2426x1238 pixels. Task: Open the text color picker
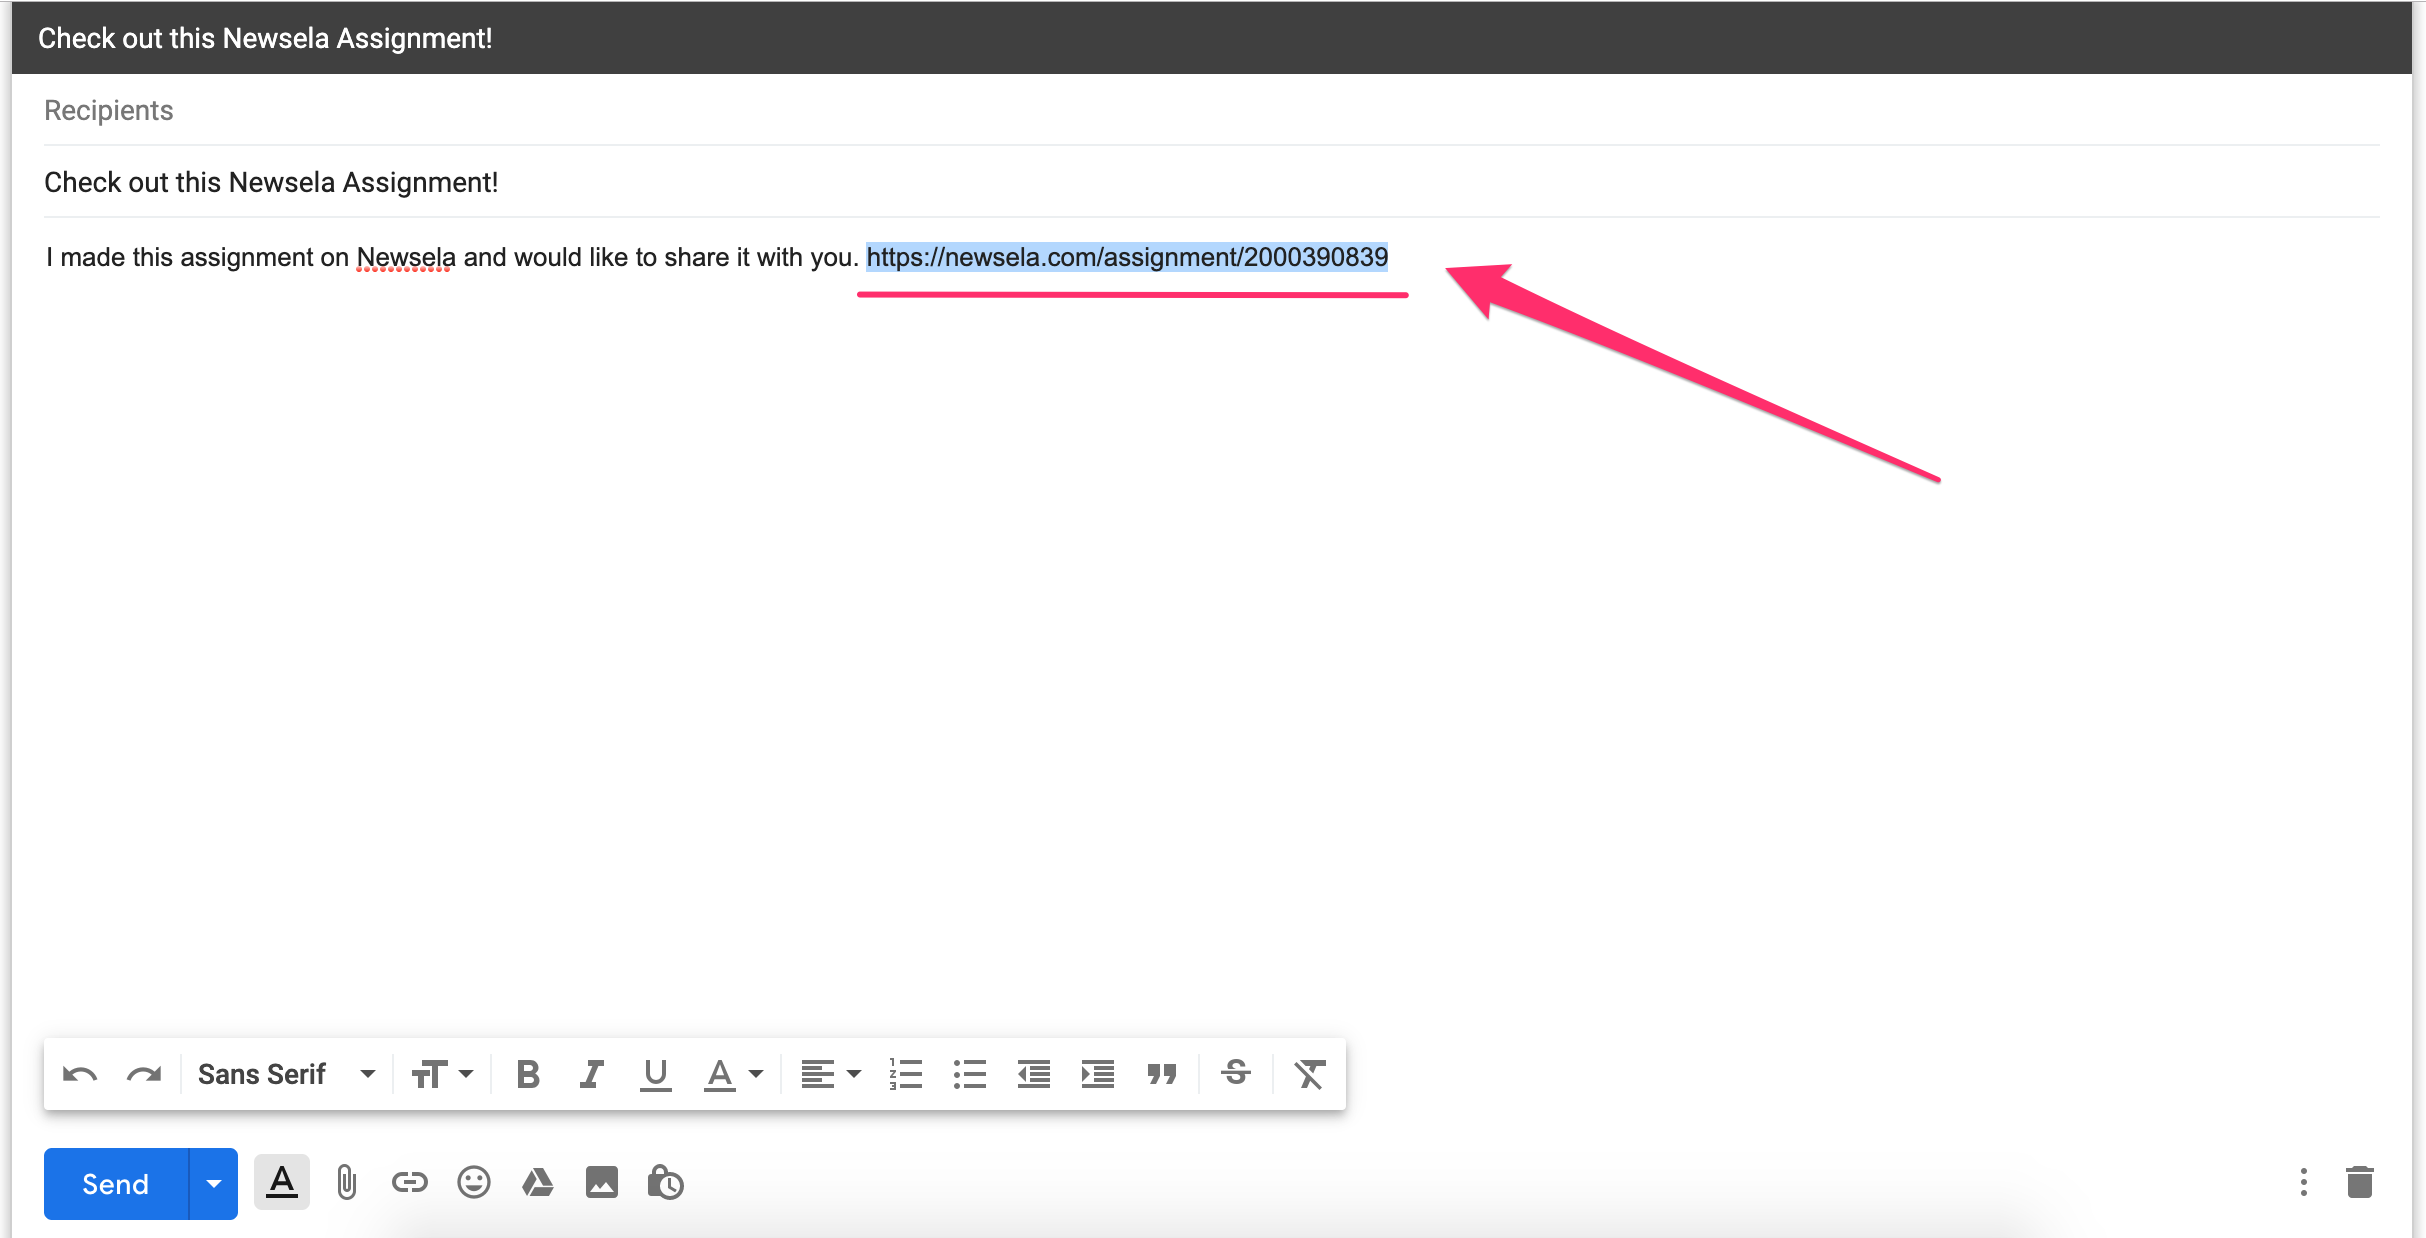[x=733, y=1075]
